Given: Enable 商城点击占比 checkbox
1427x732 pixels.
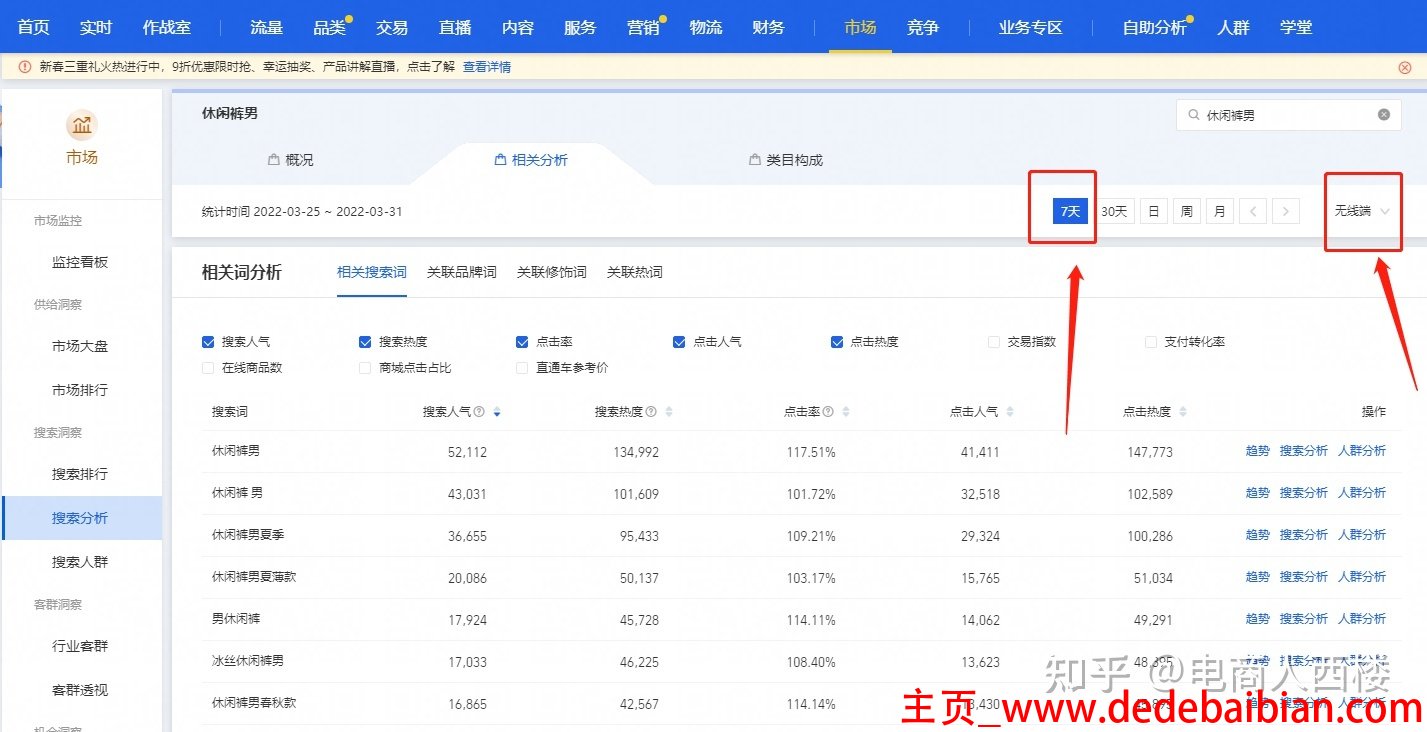Looking at the screenshot, I should pos(365,368).
